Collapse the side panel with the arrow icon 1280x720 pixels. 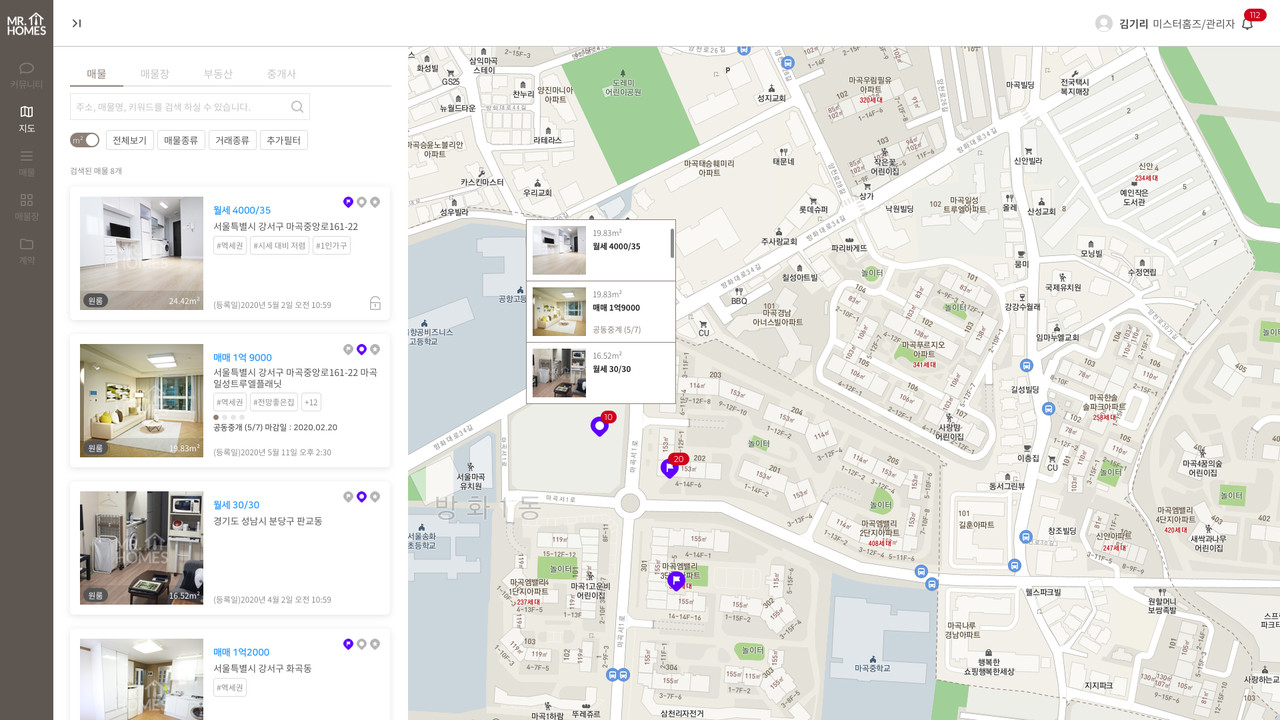click(77, 23)
